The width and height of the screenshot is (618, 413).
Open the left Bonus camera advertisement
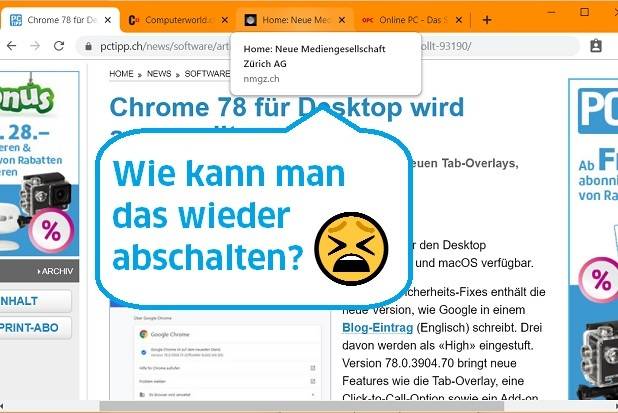pyautogui.click(x=39, y=164)
